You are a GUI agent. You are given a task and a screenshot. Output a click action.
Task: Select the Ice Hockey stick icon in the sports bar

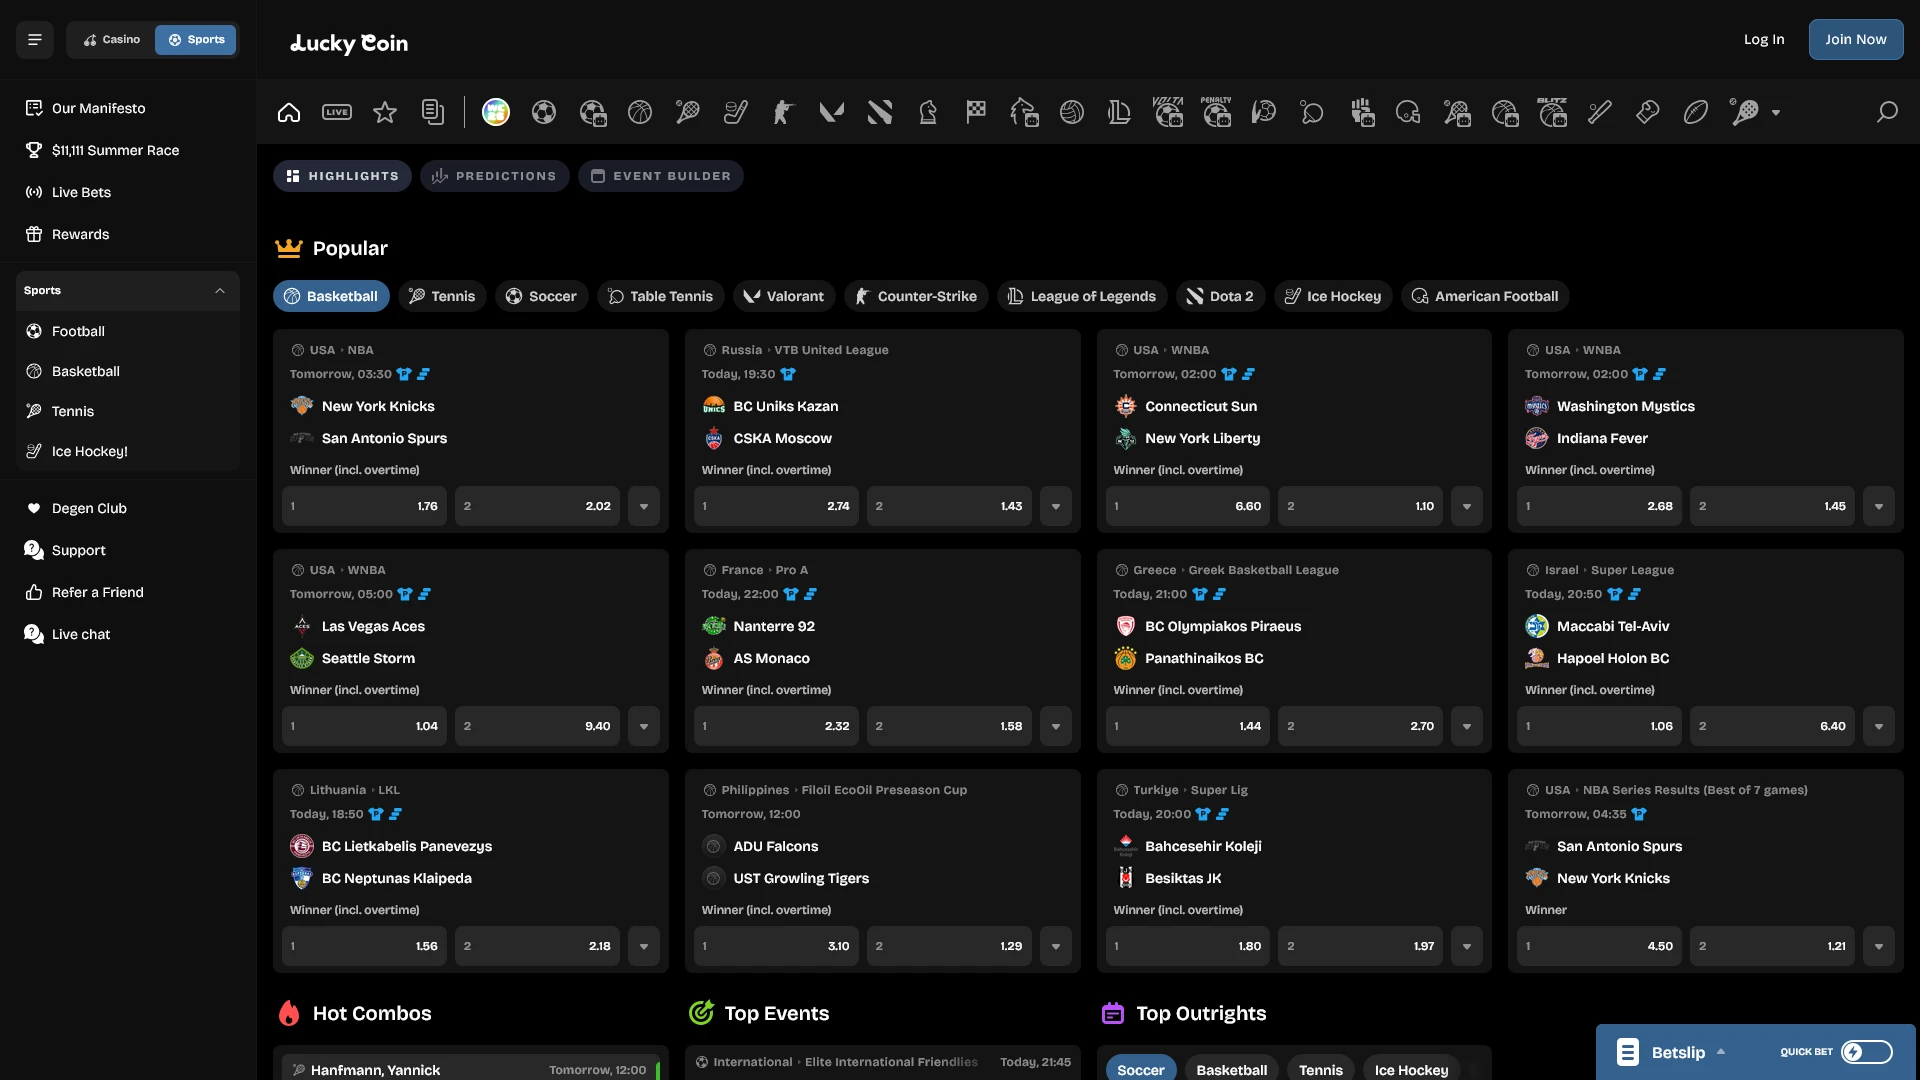pyautogui.click(x=736, y=112)
